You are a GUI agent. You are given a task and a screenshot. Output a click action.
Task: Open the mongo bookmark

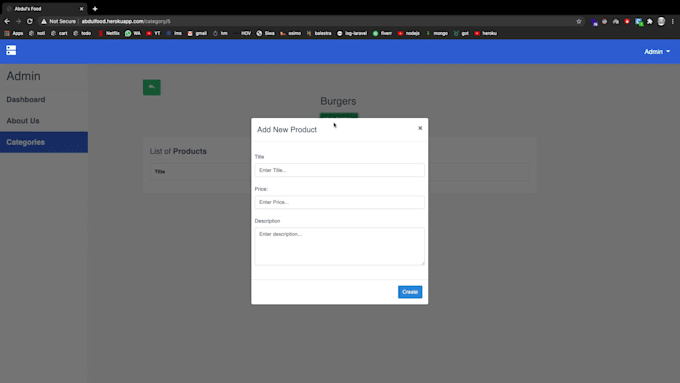pos(437,33)
